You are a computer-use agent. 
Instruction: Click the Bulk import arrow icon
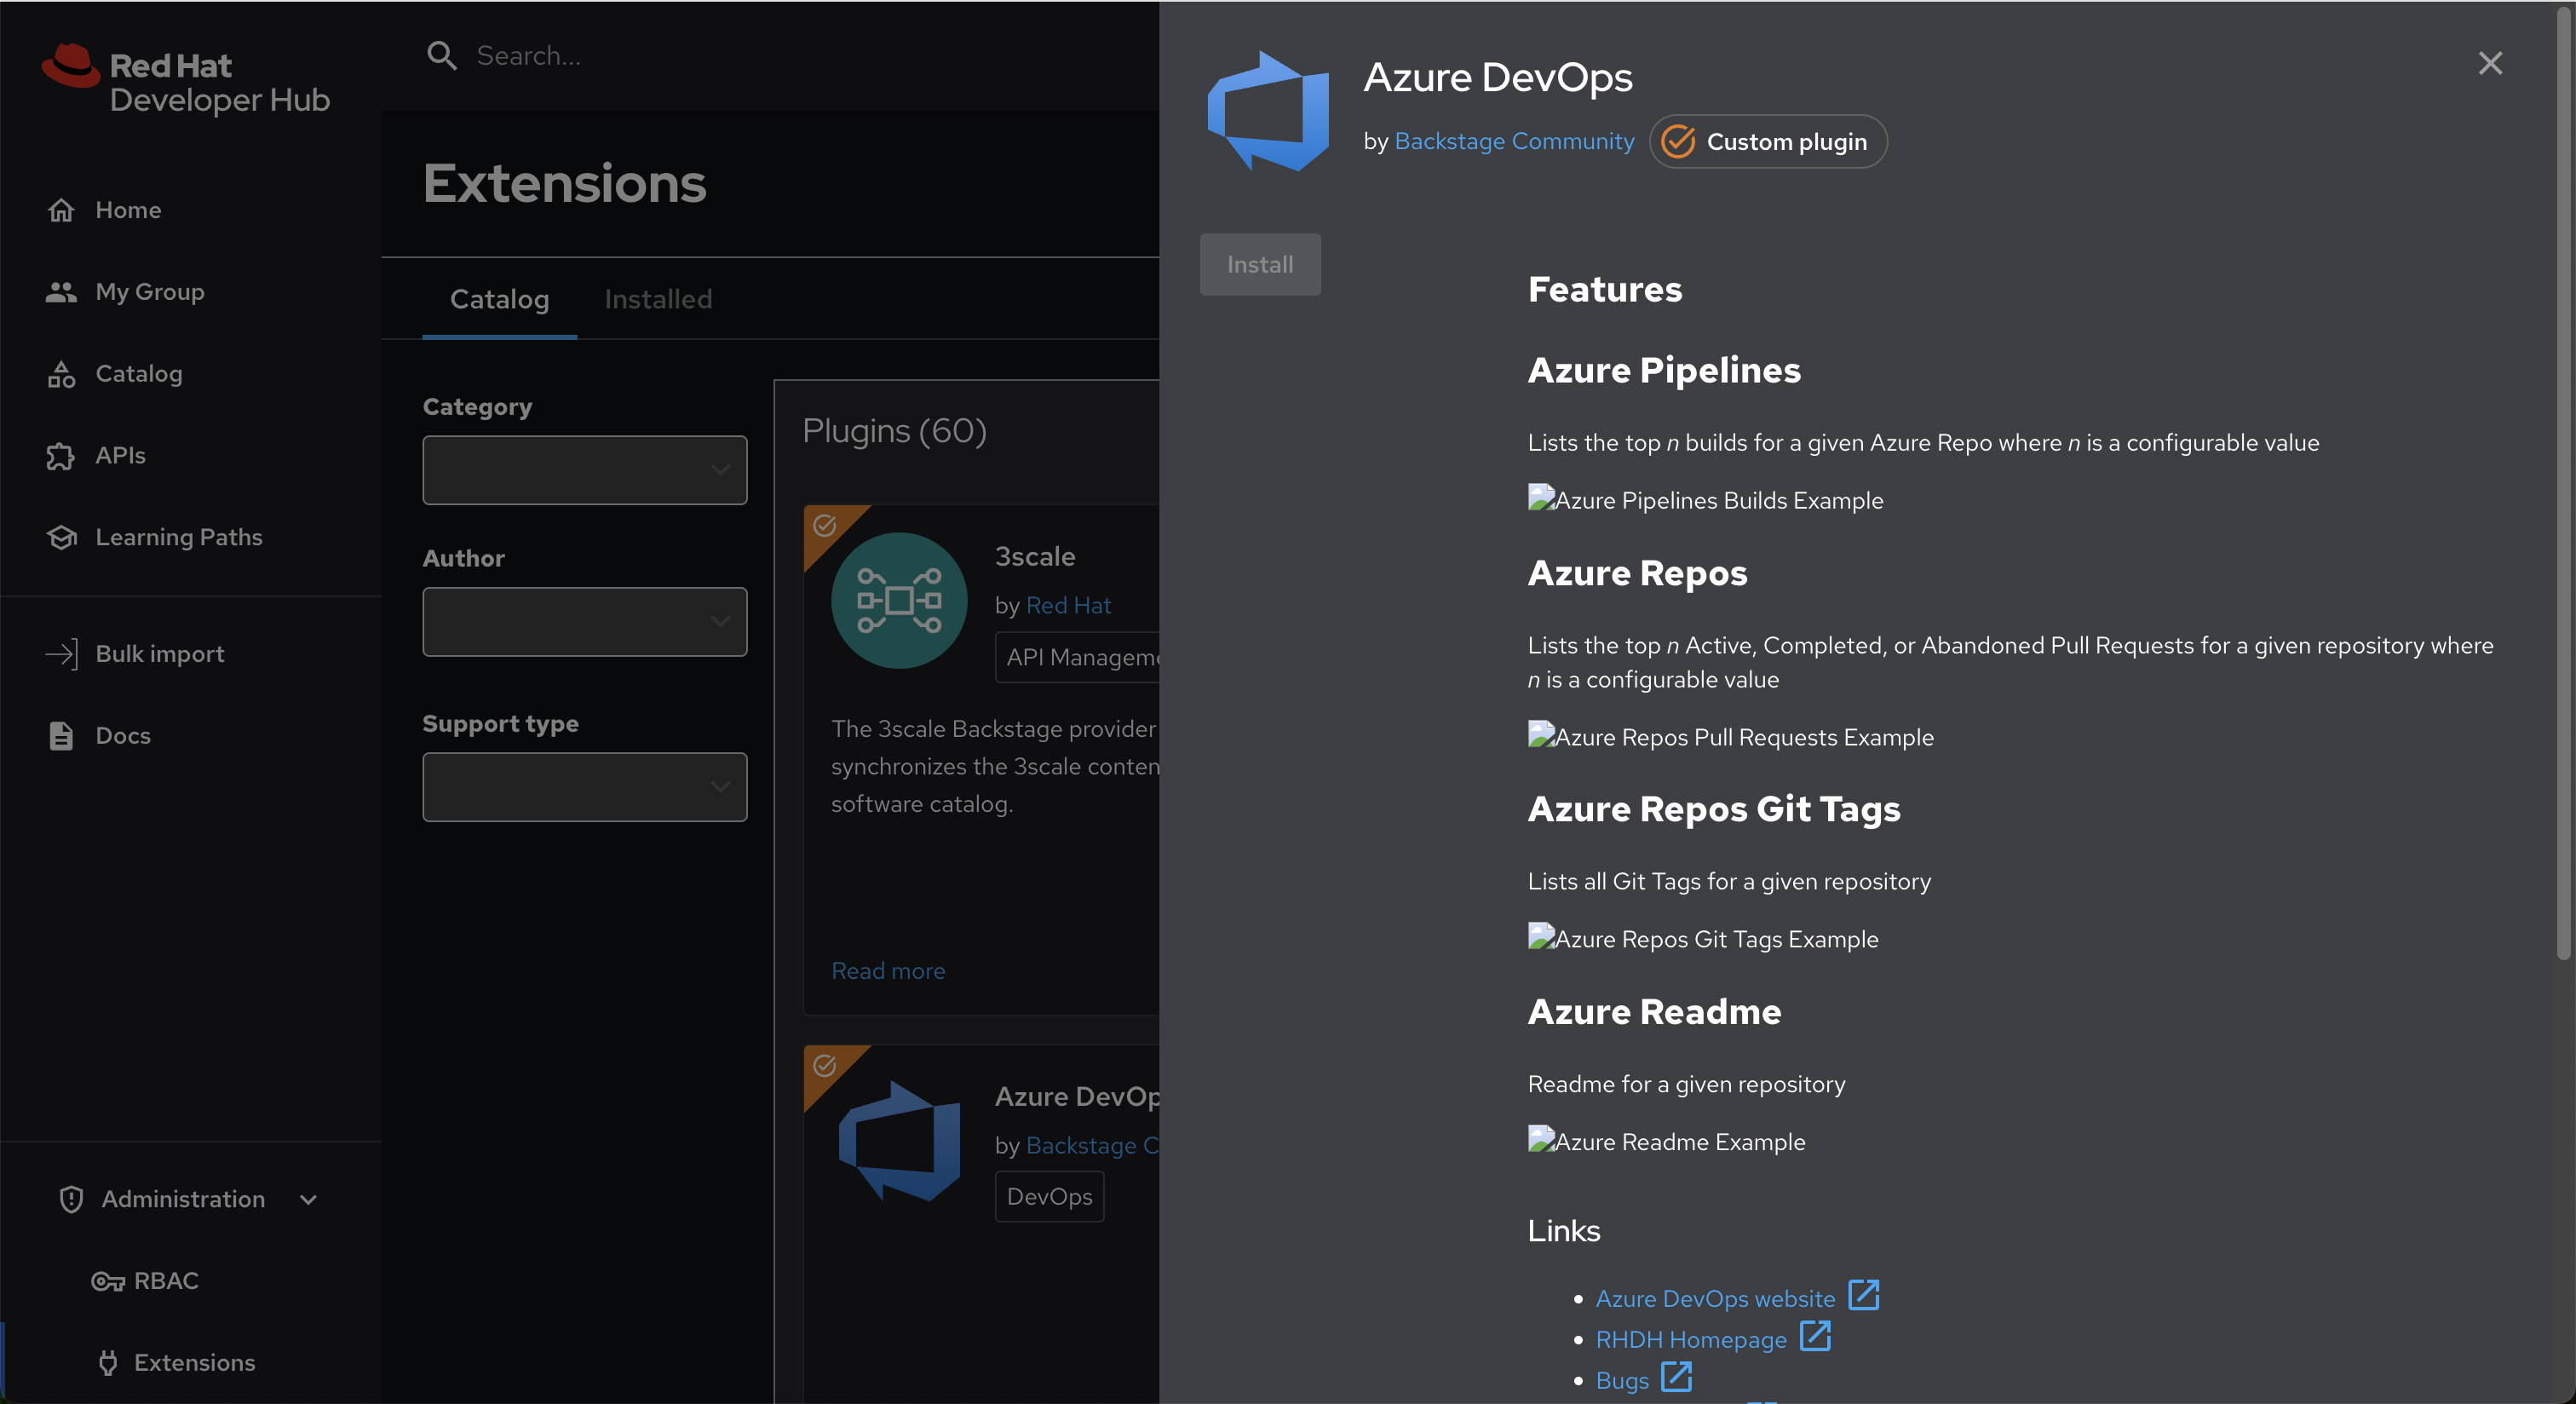pyautogui.click(x=61, y=654)
